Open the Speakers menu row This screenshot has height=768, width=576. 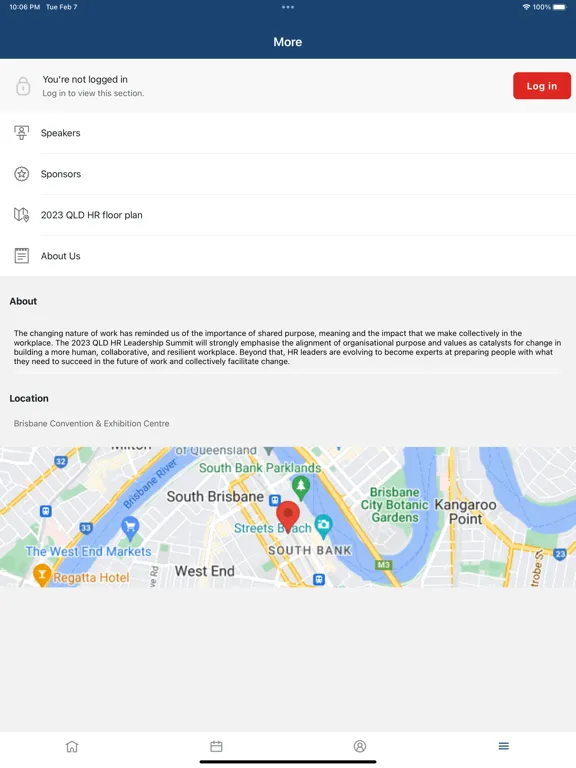288,133
